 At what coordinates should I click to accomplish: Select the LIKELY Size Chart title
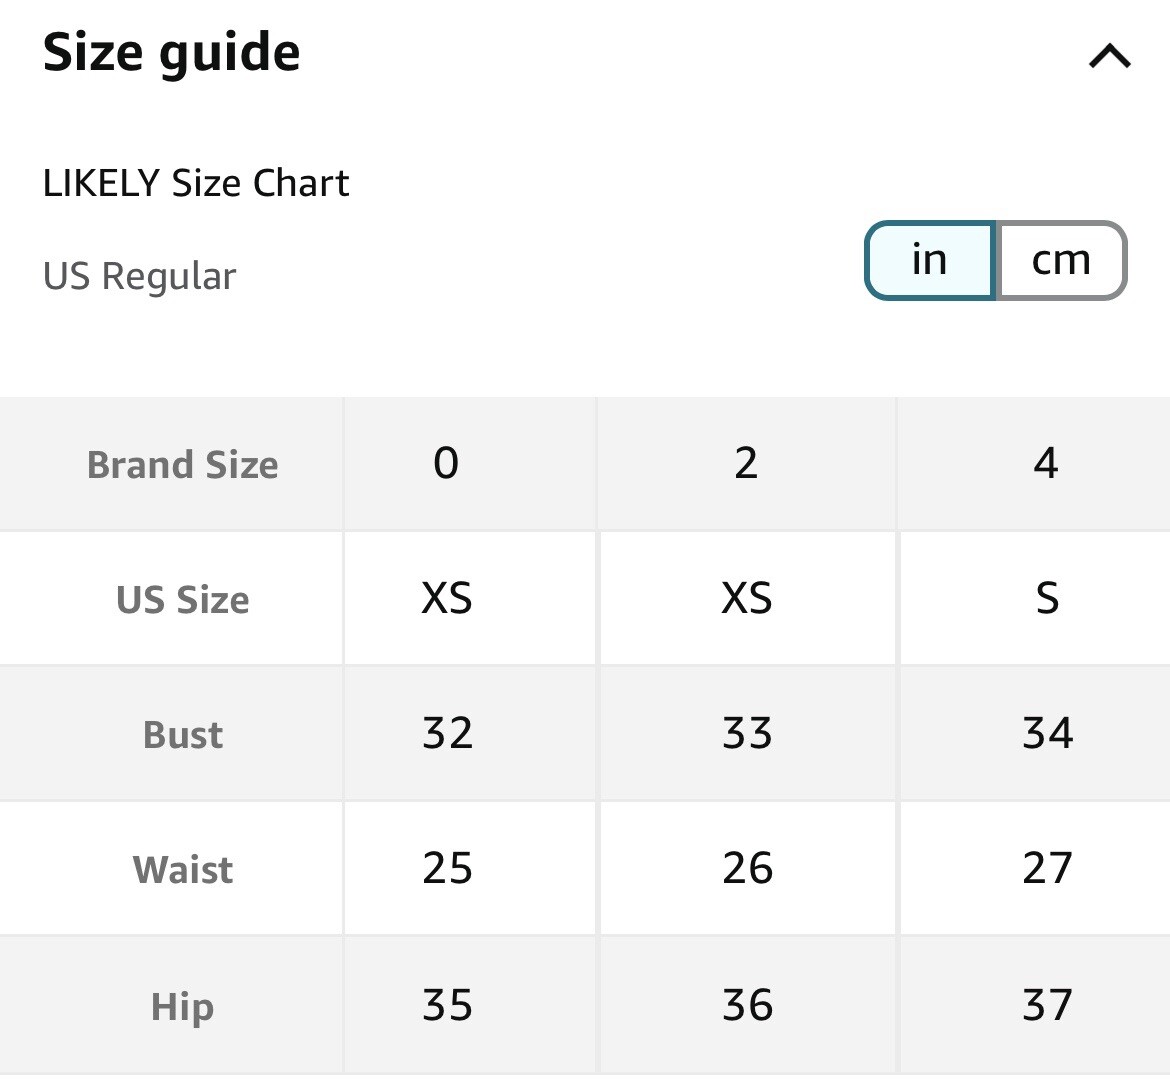(195, 183)
